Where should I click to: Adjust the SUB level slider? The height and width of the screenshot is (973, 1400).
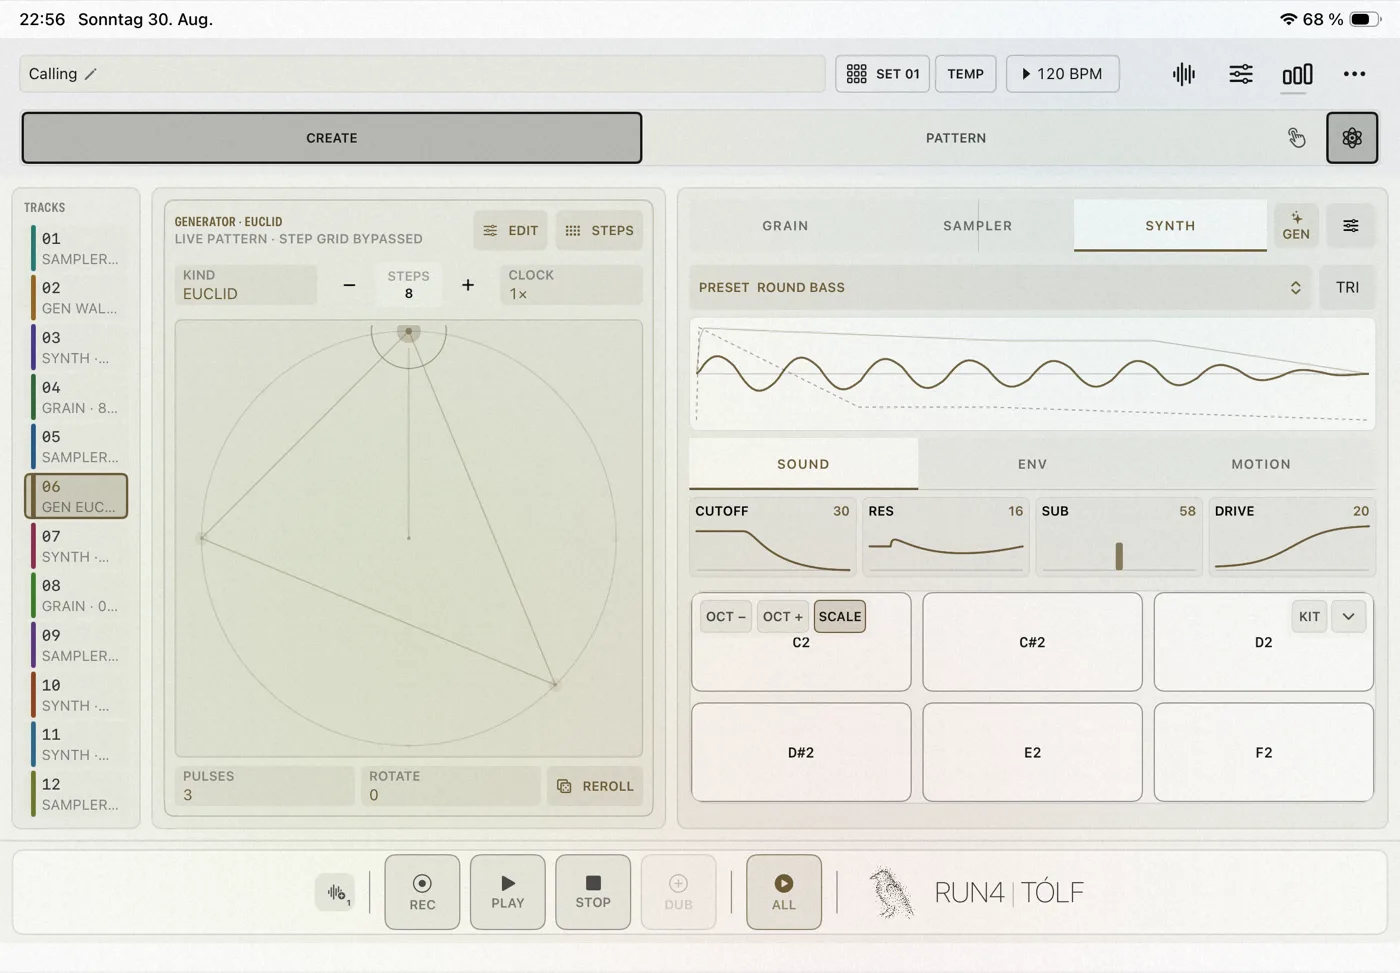click(1118, 555)
